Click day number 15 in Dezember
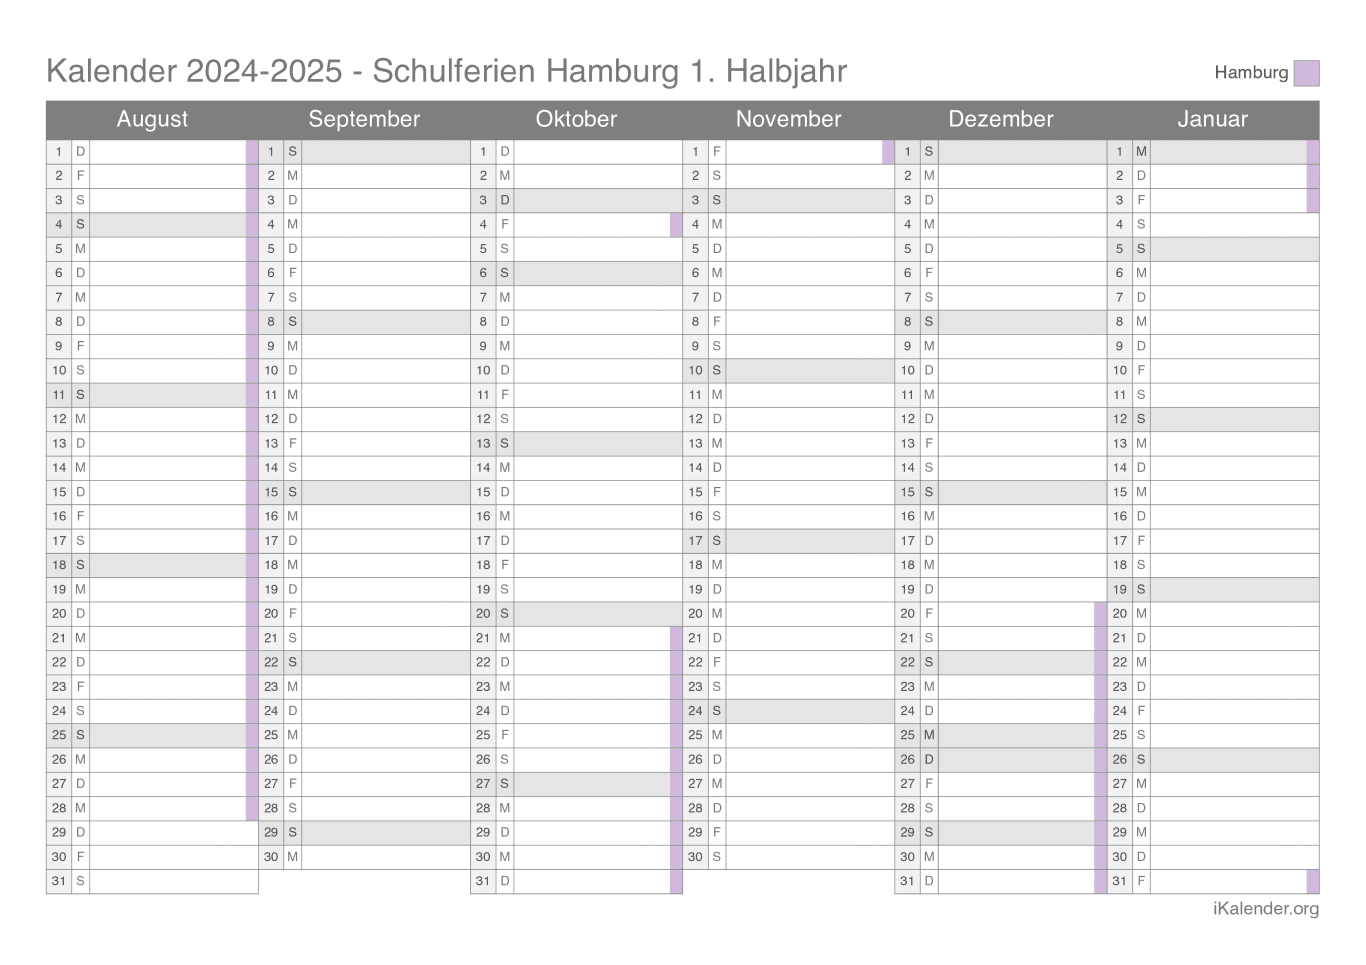The image size is (1366, 965). (x=907, y=492)
